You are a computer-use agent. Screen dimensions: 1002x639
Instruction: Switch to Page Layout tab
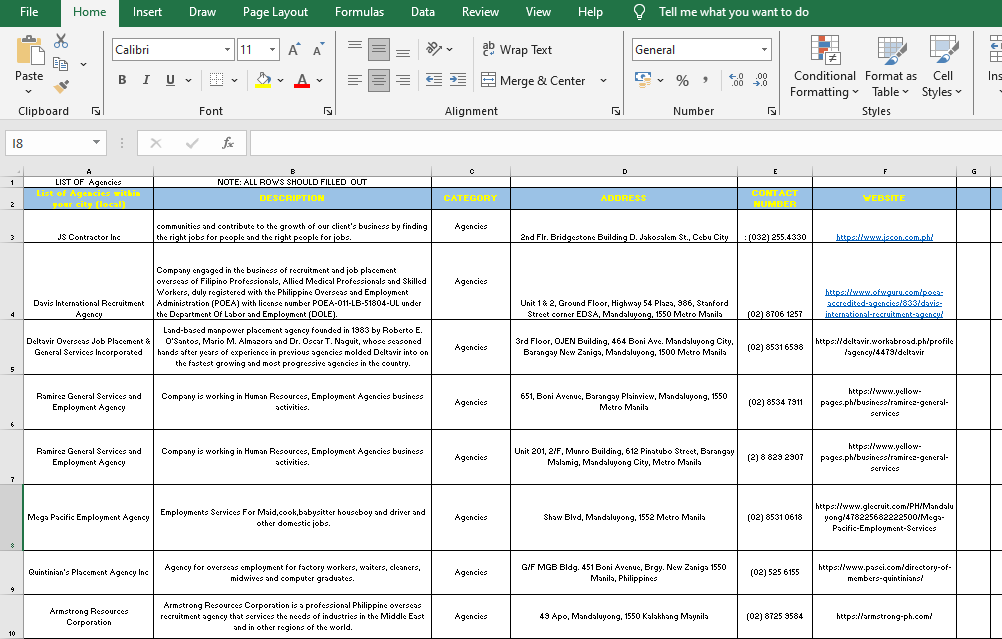(275, 12)
